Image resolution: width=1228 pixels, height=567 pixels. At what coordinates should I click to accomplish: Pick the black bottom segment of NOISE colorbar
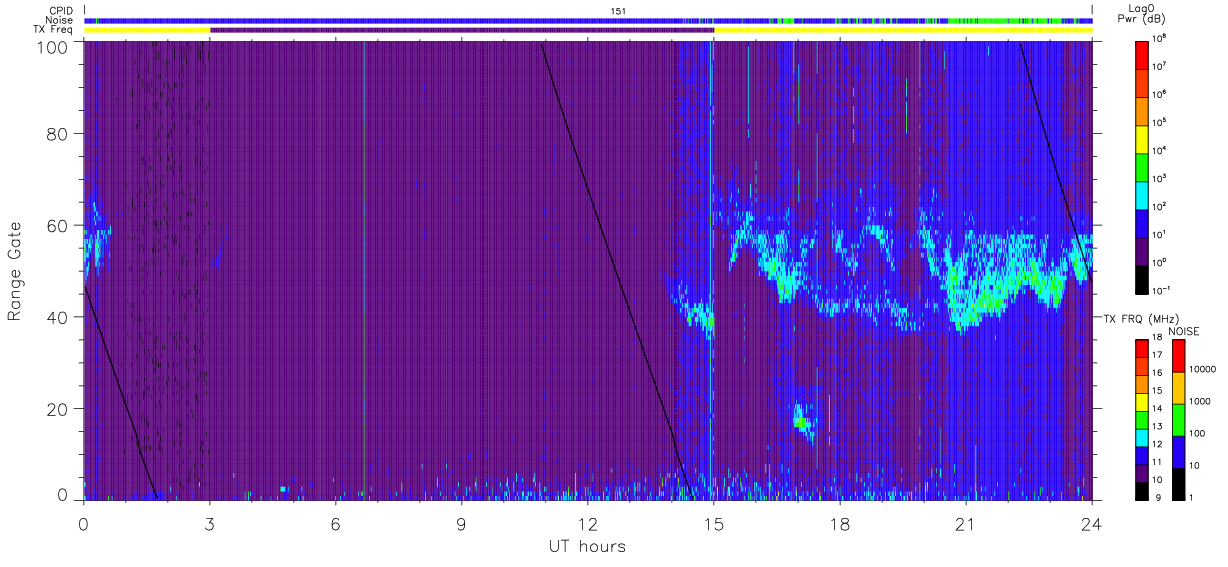click(x=1178, y=482)
